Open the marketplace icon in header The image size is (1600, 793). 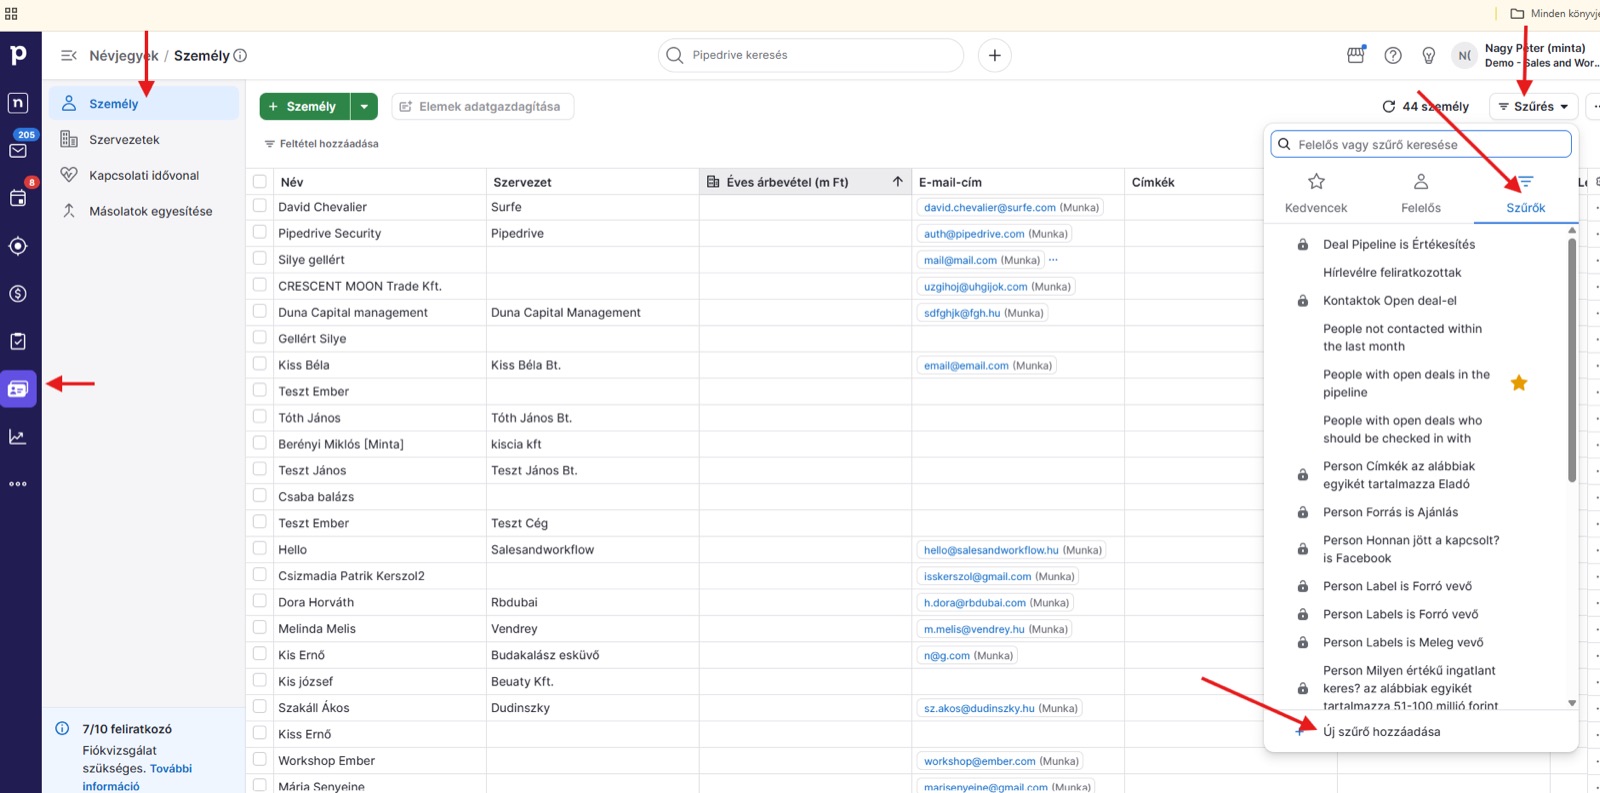pos(1356,55)
